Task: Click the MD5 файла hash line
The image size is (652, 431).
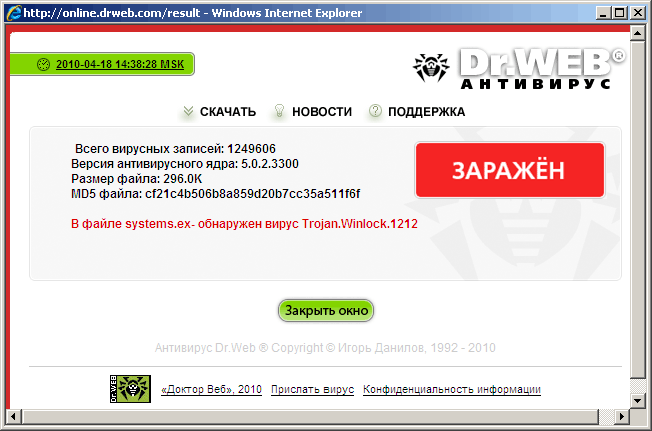Action: [215, 194]
